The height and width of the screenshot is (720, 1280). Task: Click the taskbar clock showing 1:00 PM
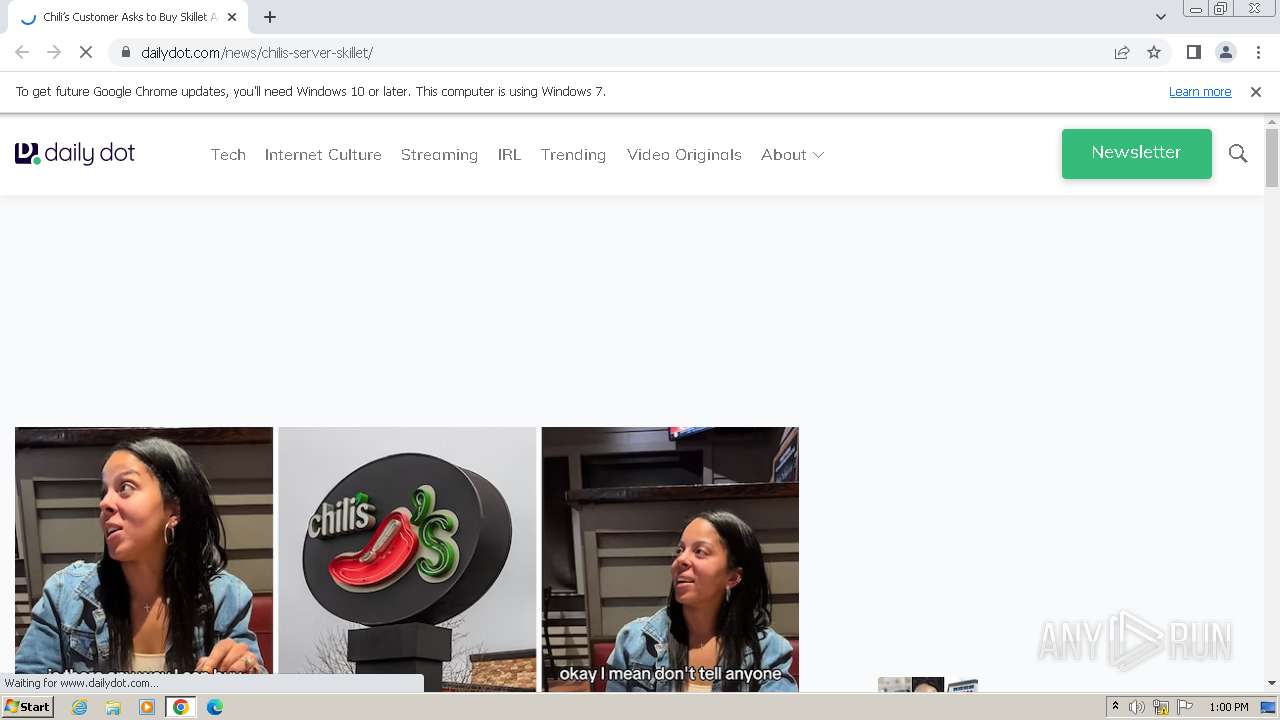click(1229, 707)
